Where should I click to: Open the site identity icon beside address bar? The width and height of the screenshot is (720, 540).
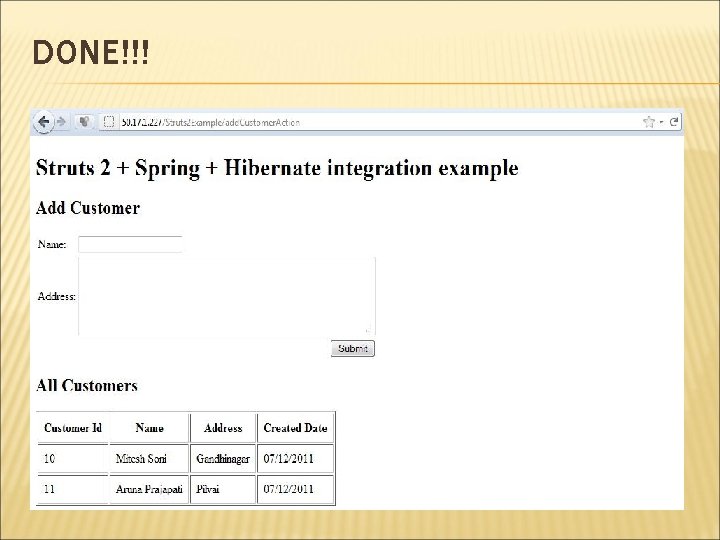pyautogui.click(x=84, y=122)
